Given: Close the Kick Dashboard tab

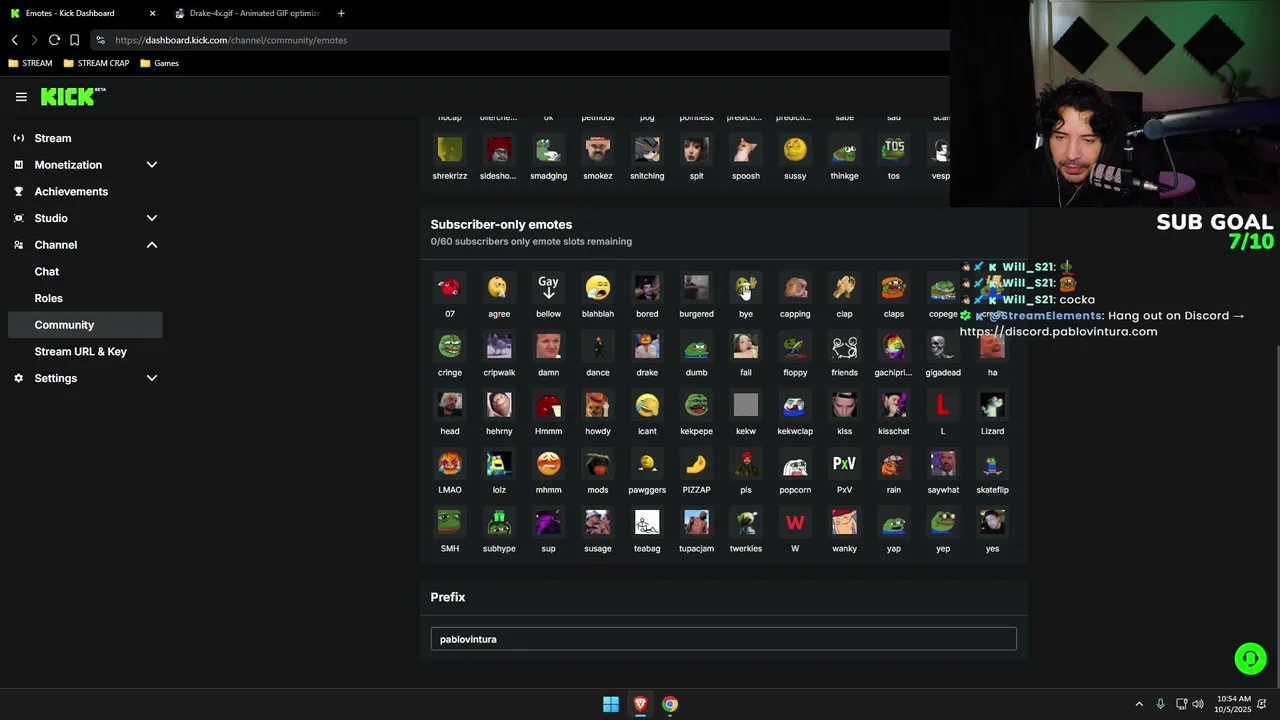Looking at the screenshot, I should (152, 13).
